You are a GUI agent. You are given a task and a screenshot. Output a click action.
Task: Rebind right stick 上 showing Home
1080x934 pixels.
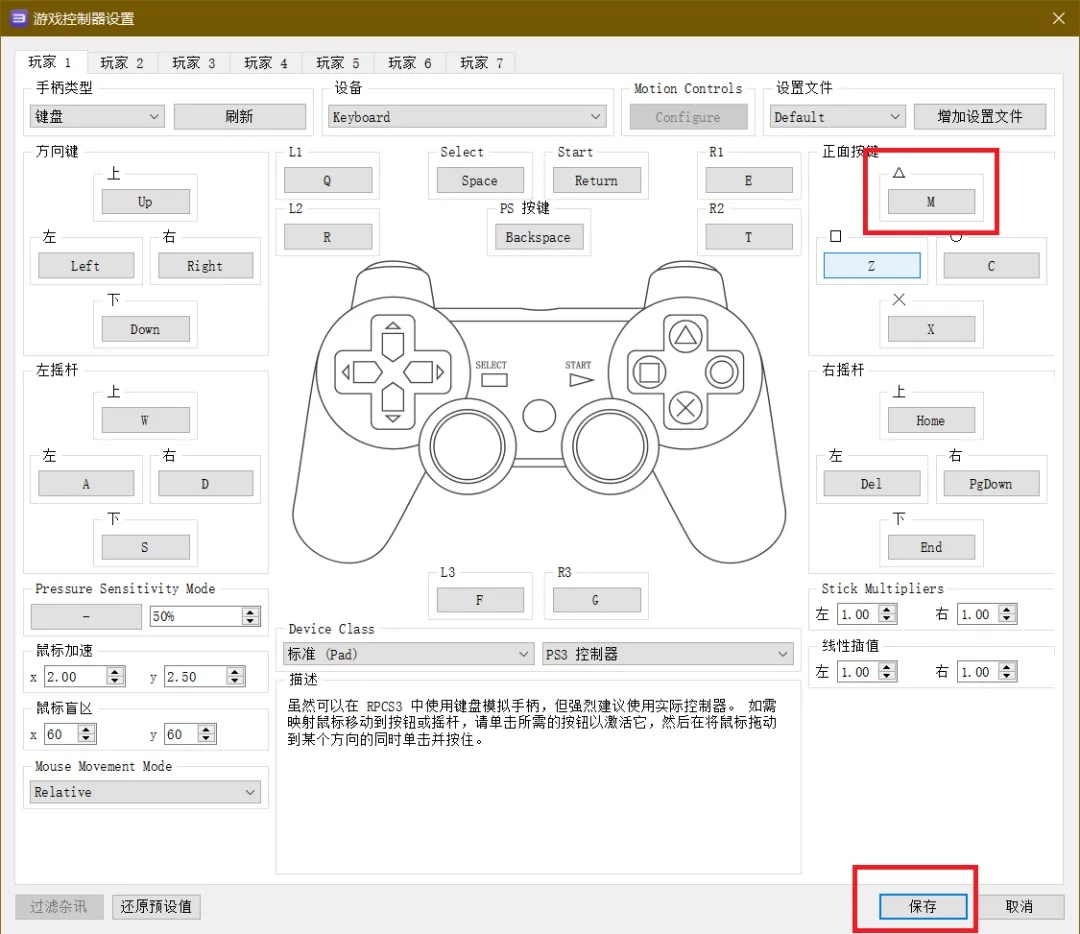[931, 420]
